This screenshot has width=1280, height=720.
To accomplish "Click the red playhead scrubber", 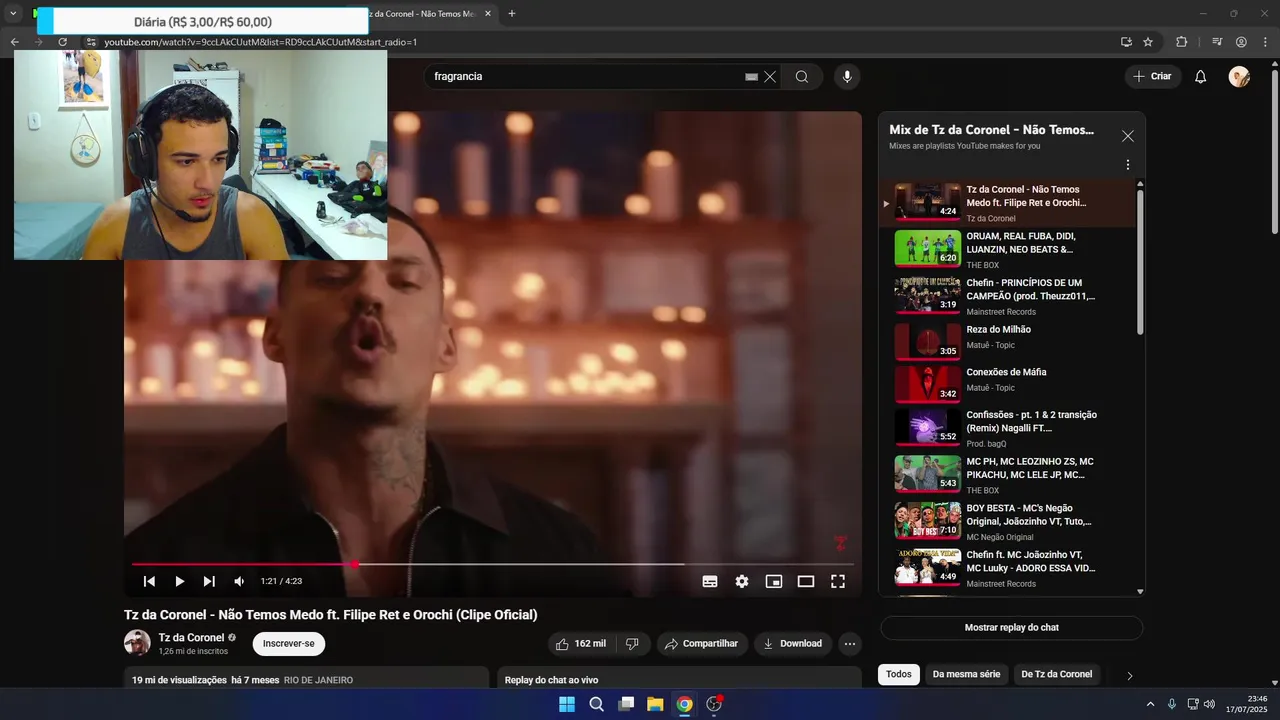I will (x=355, y=564).
